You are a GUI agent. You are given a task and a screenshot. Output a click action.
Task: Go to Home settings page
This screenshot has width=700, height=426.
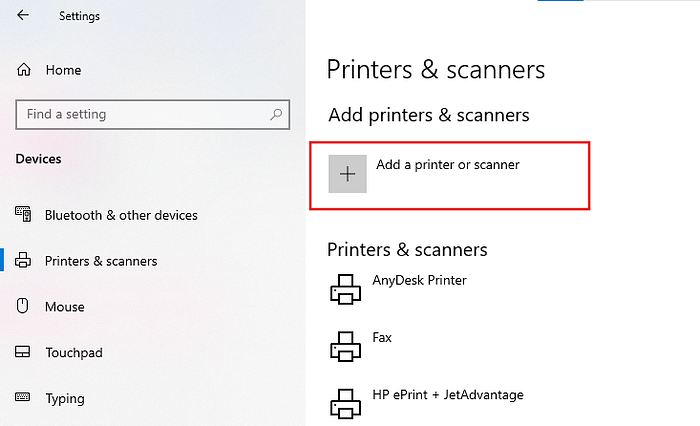click(63, 70)
